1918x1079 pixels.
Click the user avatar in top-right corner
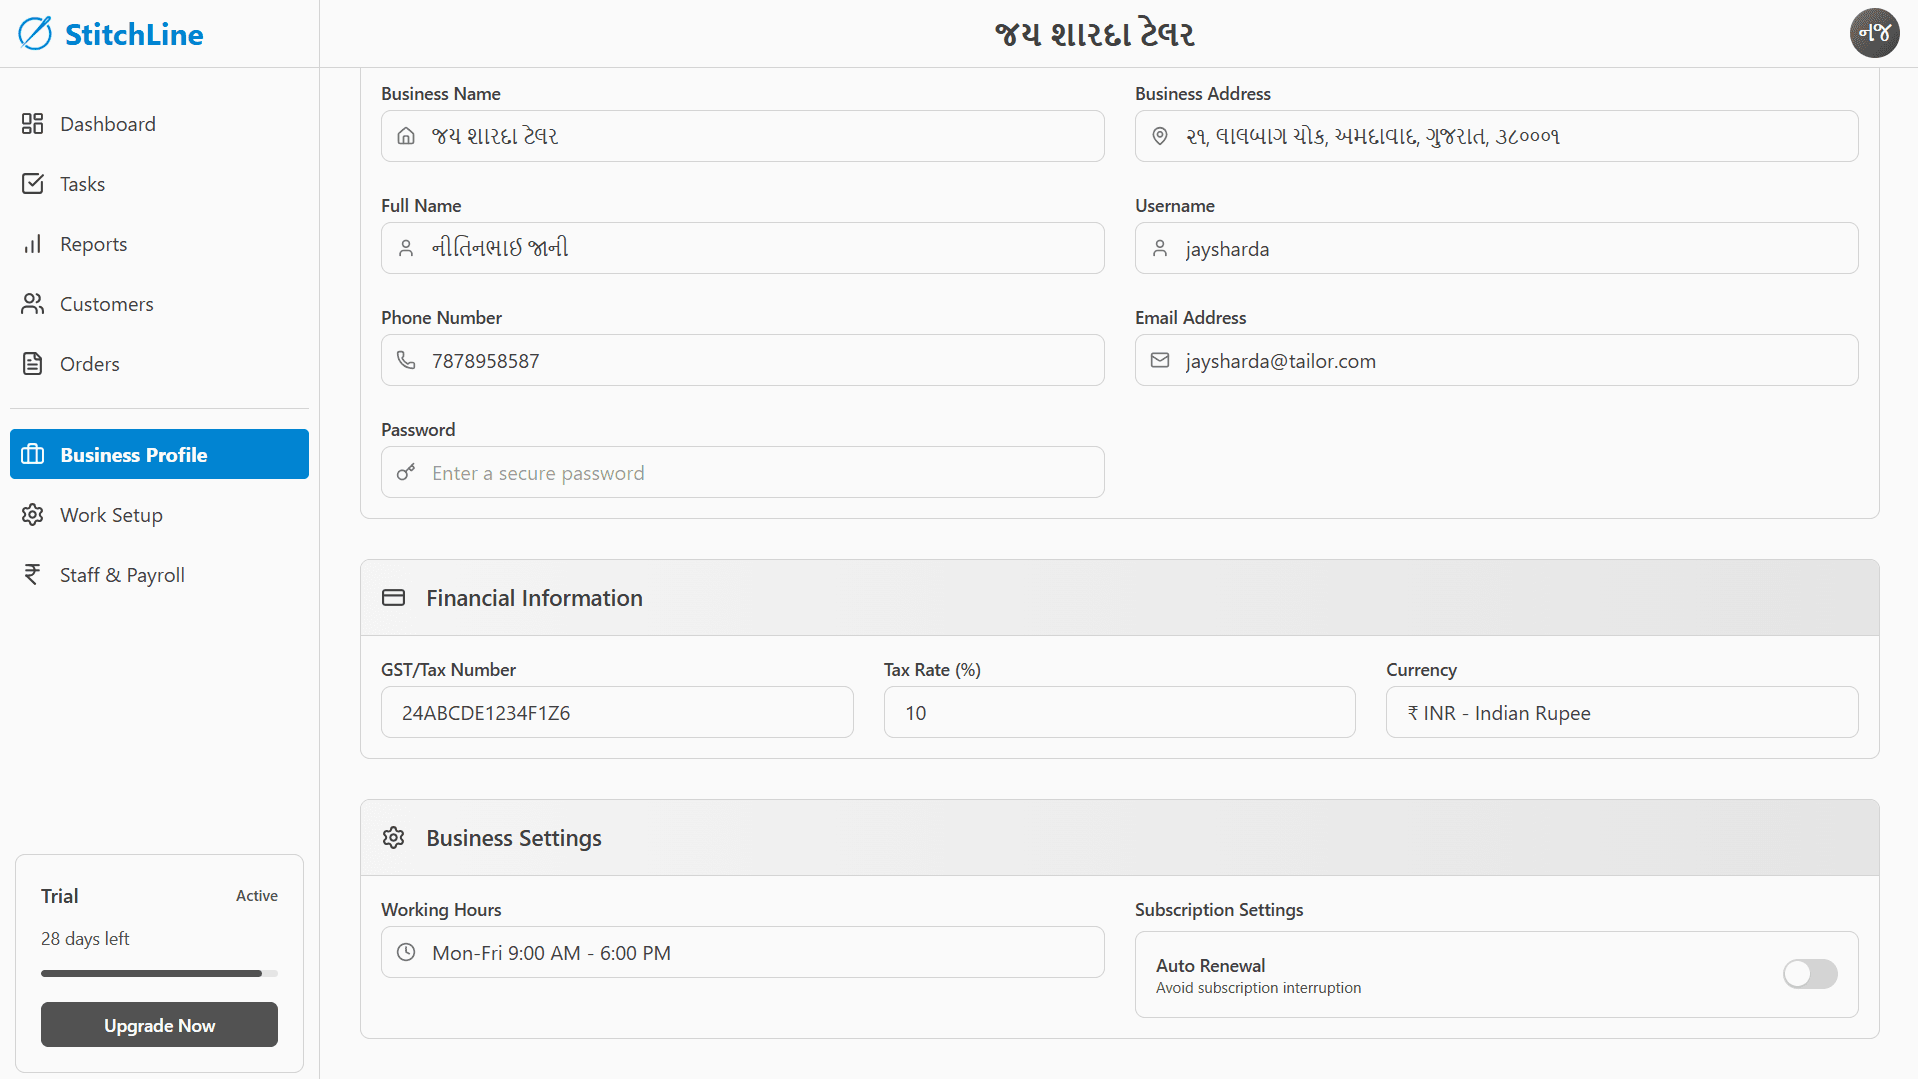coord(1874,33)
